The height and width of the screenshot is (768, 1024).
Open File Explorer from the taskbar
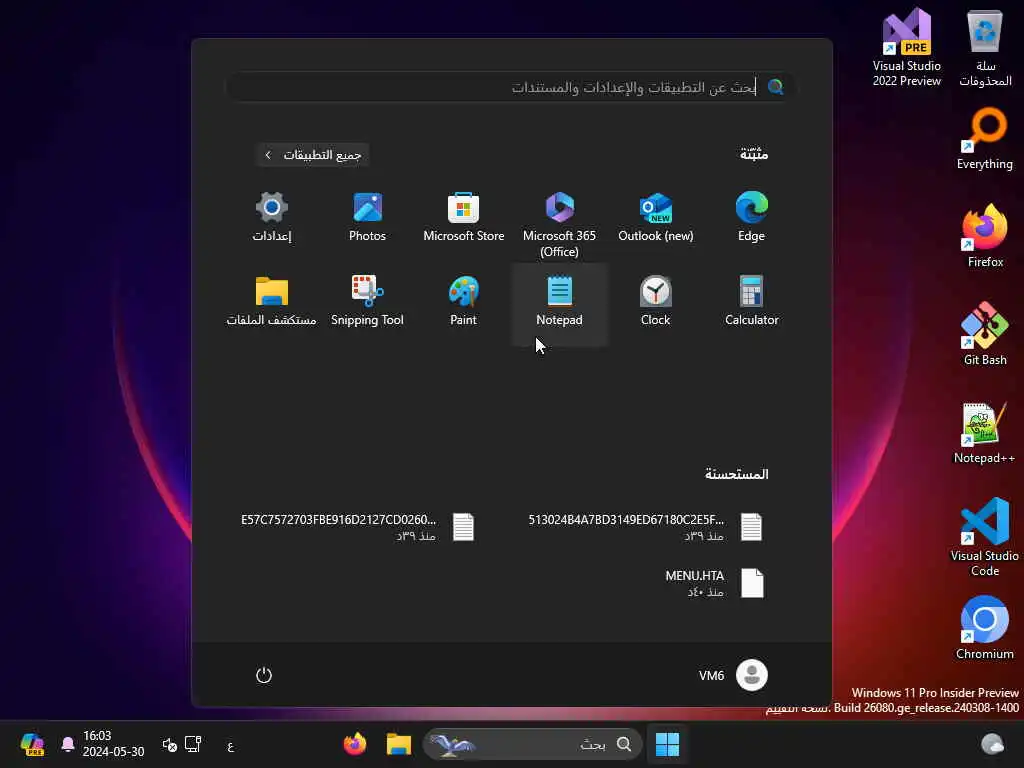coord(398,744)
